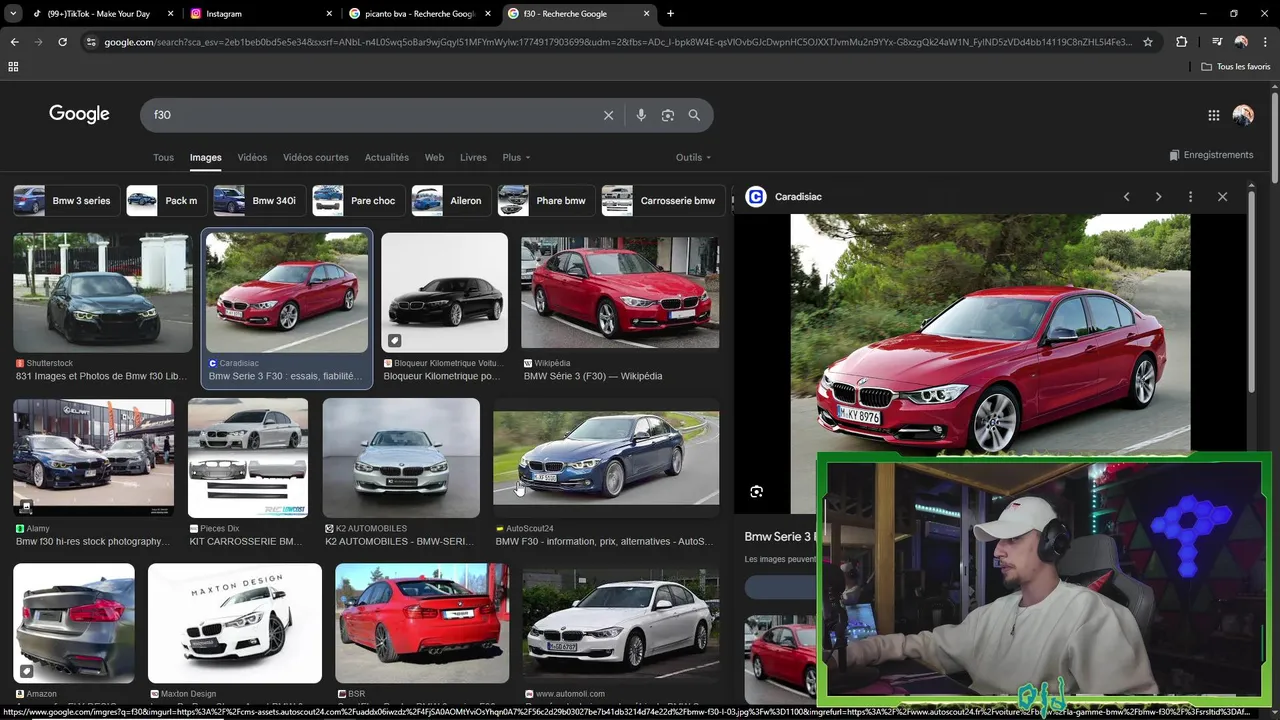Open the Alamy BMW showroom thumbnail

click(93, 457)
